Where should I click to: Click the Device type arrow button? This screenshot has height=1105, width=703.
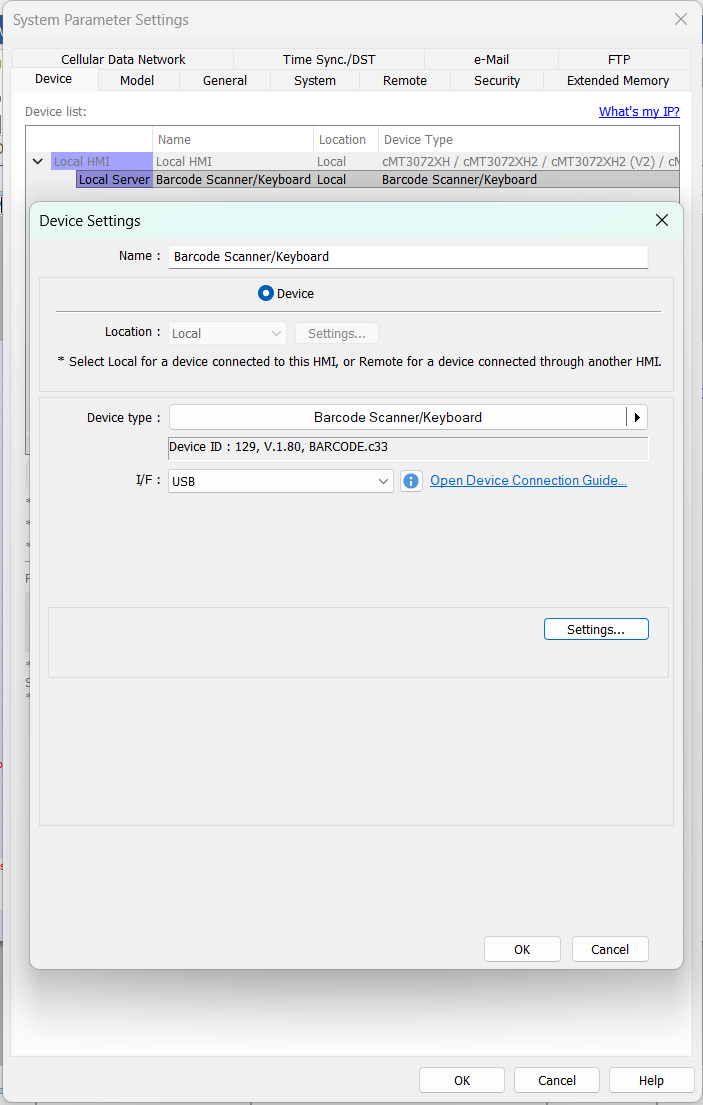[637, 417]
